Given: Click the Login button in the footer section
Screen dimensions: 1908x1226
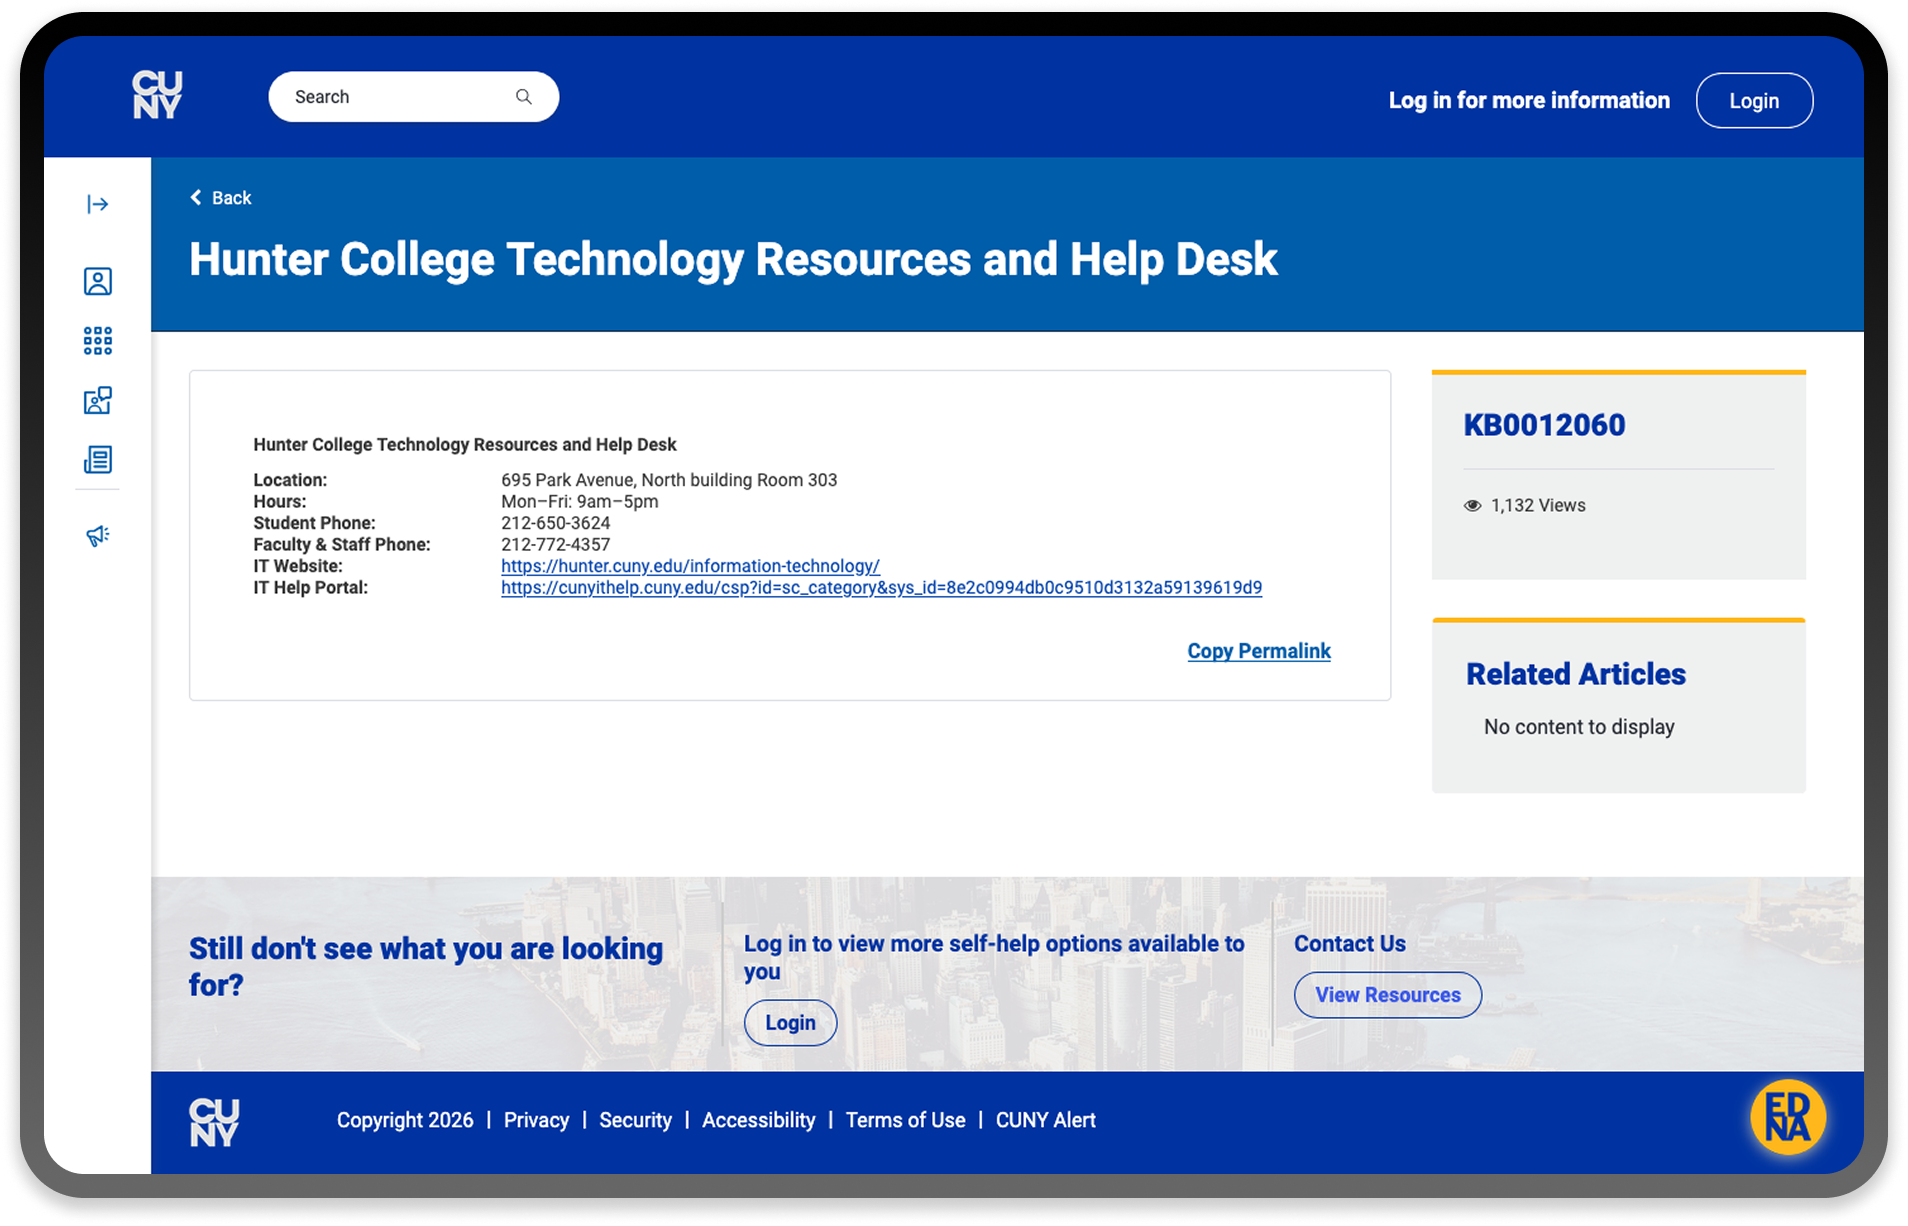Looking at the screenshot, I should coord(790,1023).
